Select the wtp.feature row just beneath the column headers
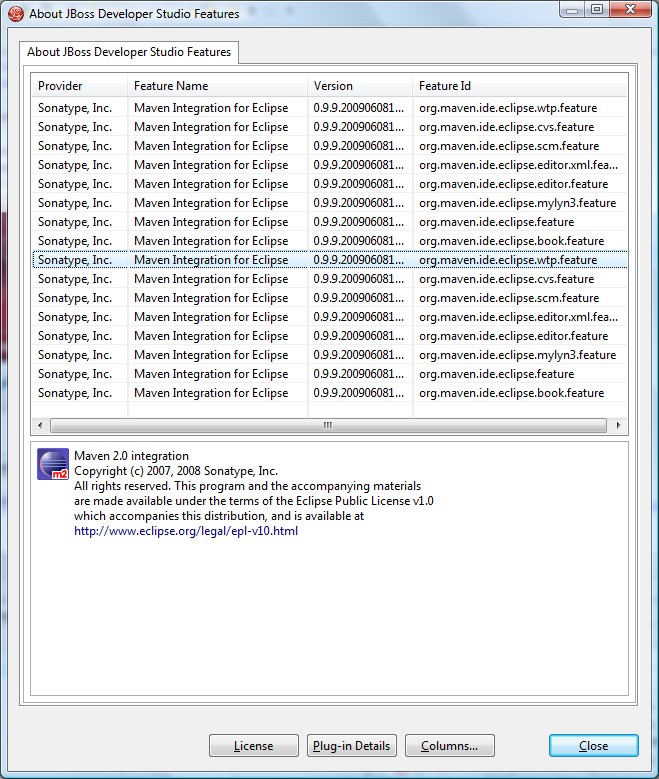The width and height of the screenshot is (659, 779). pyautogui.click(x=330, y=108)
